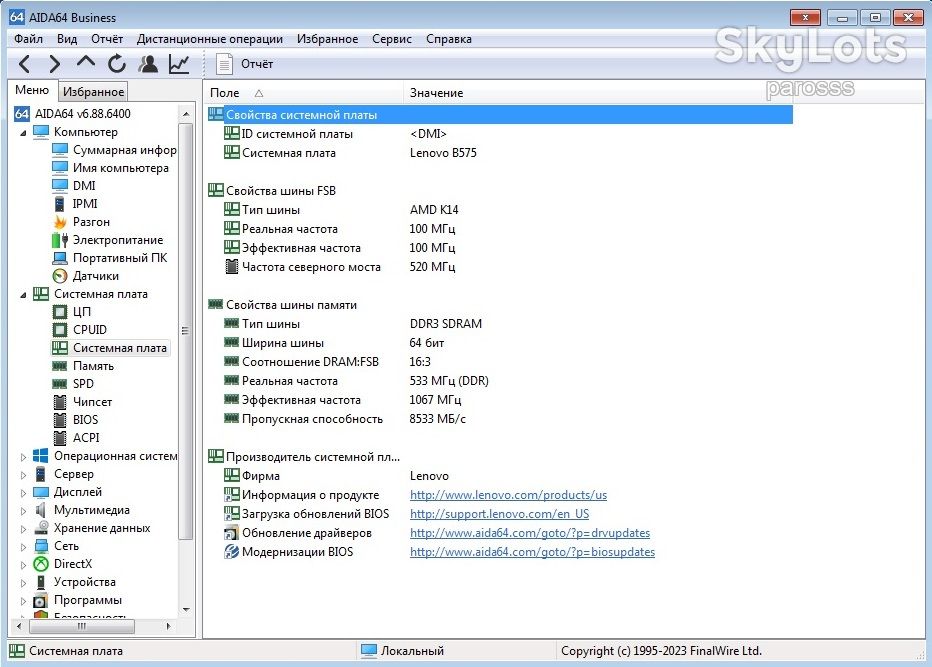
Task: Collapse the Компьютер tree node
Action: 23,133
